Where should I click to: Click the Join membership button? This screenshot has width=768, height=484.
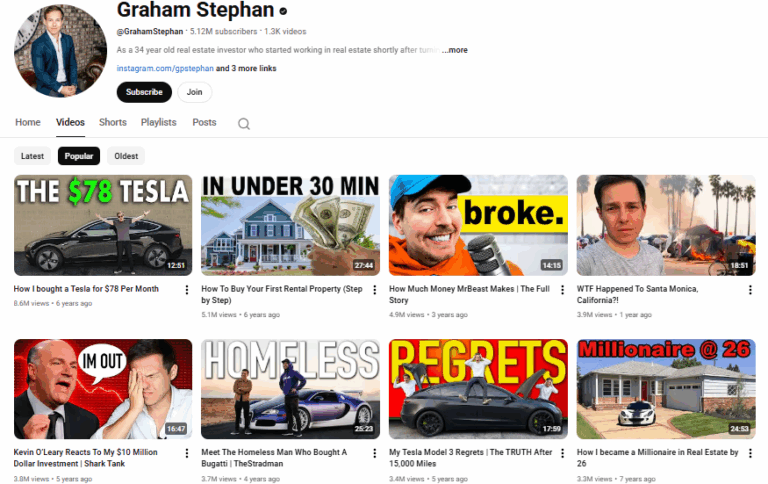194,92
